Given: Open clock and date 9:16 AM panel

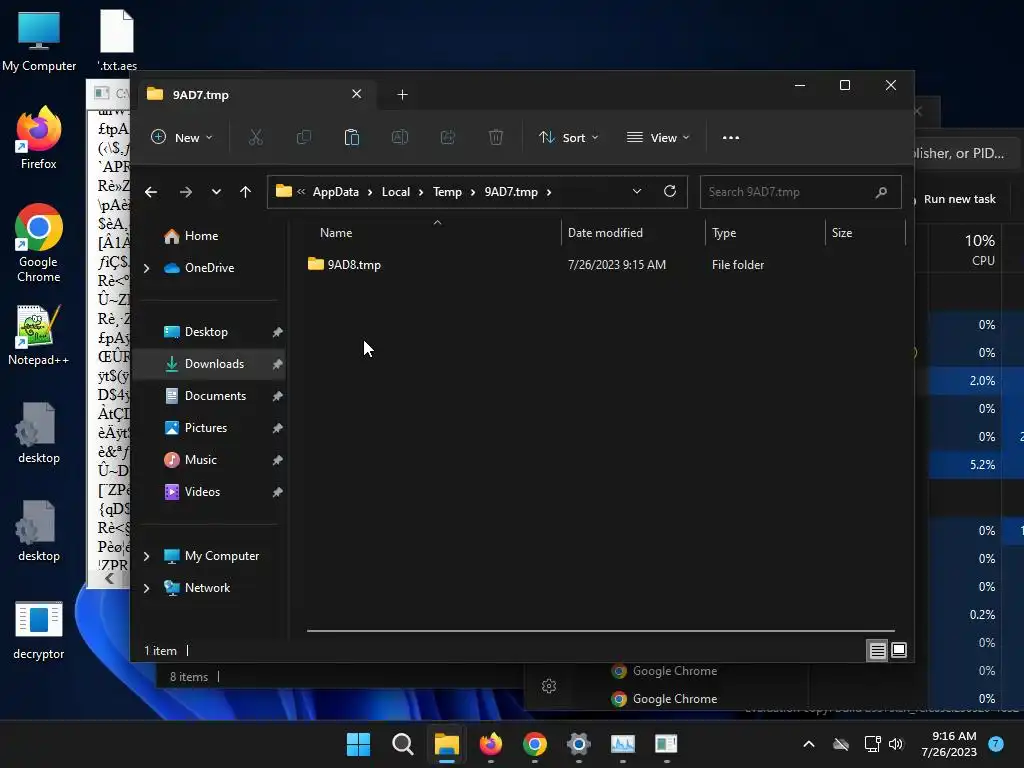Looking at the screenshot, I should pyautogui.click(x=949, y=744).
